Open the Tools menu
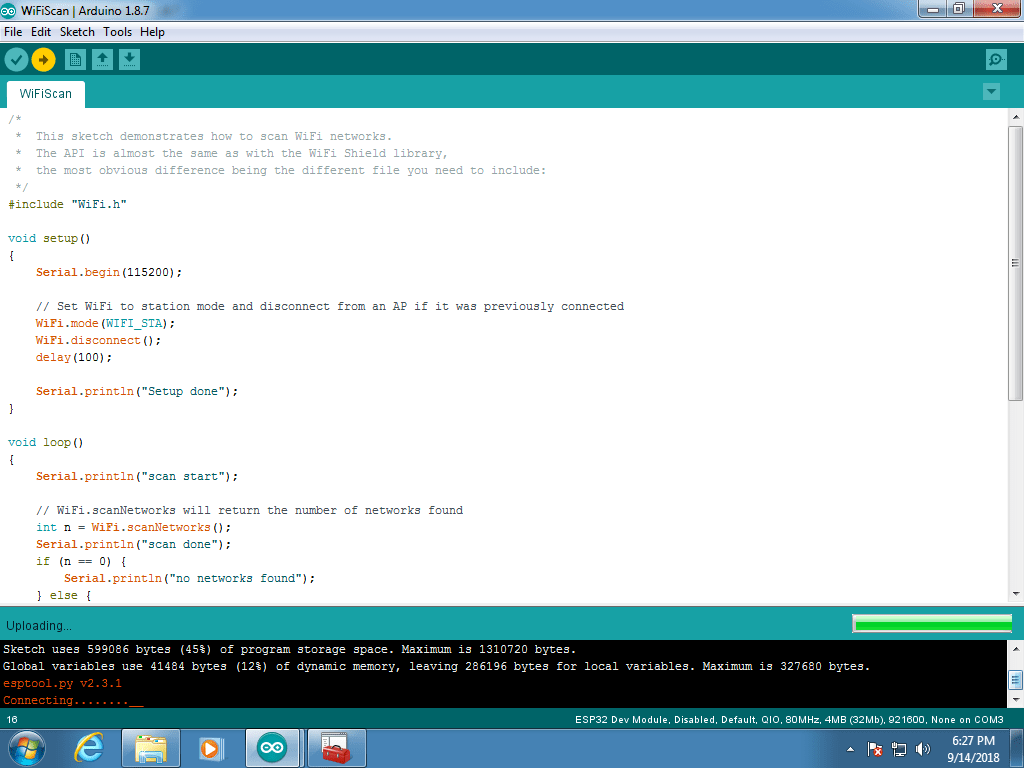Image resolution: width=1024 pixels, height=768 pixels. 117,32
